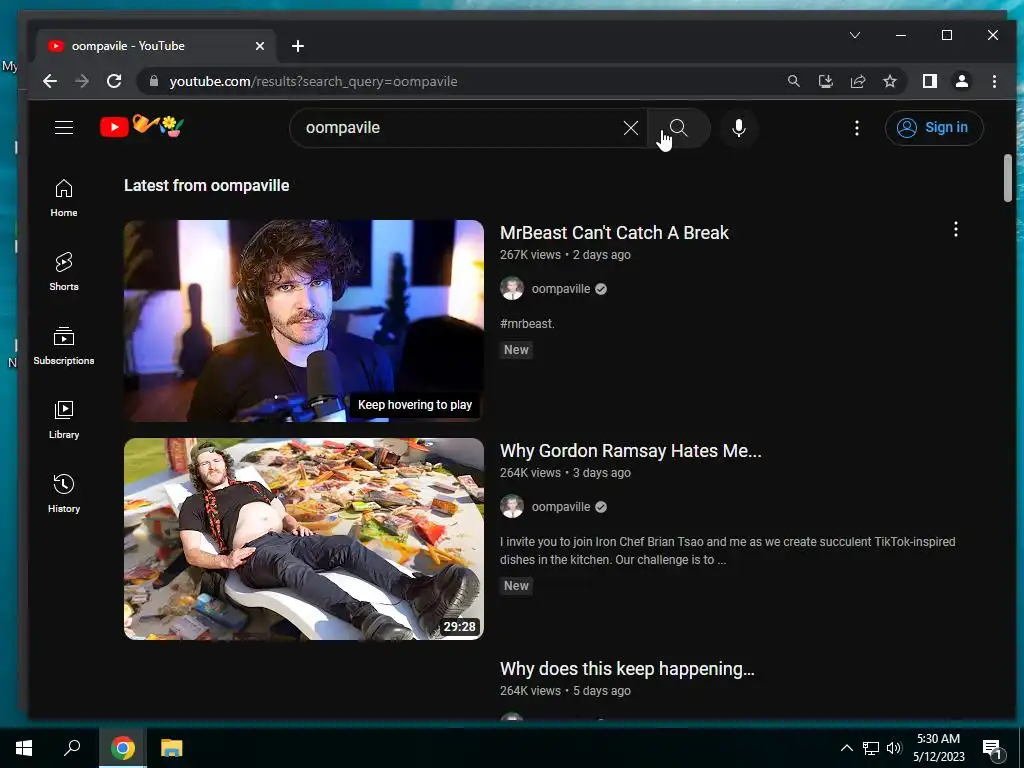Open the MrBeast Can't Catch A Break thumbnail
The image size is (1024, 768).
tap(304, 321)
